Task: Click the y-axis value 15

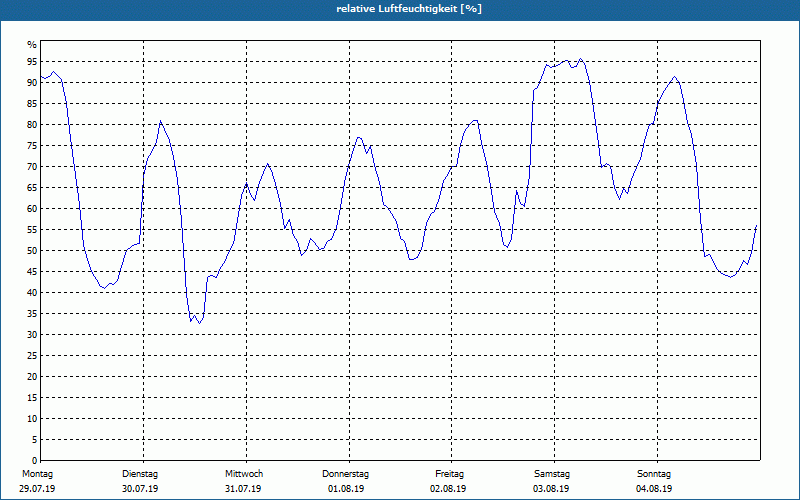Action: 32,397
